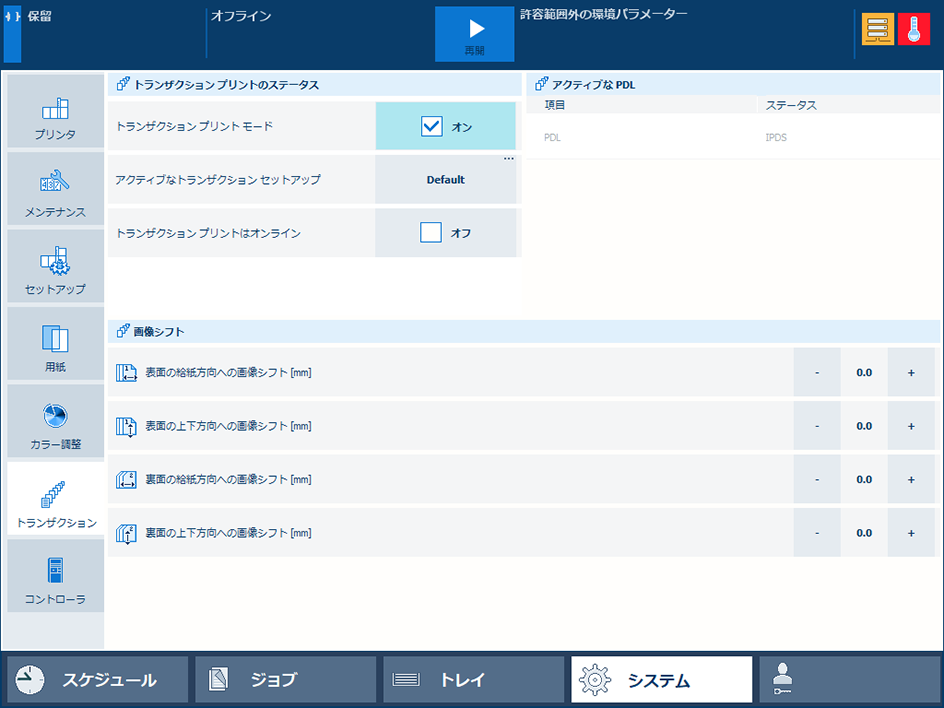Click the front feed-direction image shift icon
This screenshot has width=944, height=708.
coord(126,373)
